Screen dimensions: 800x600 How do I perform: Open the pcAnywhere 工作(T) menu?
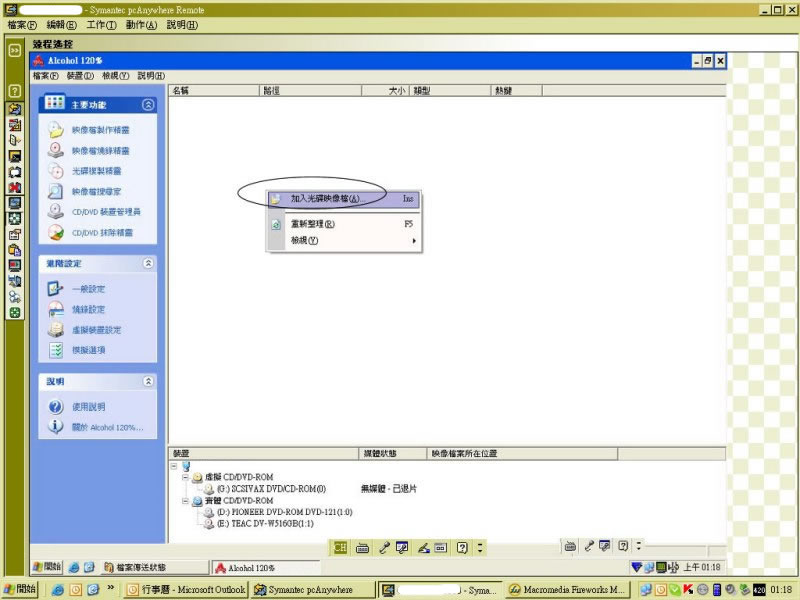(x=102, y=24)
